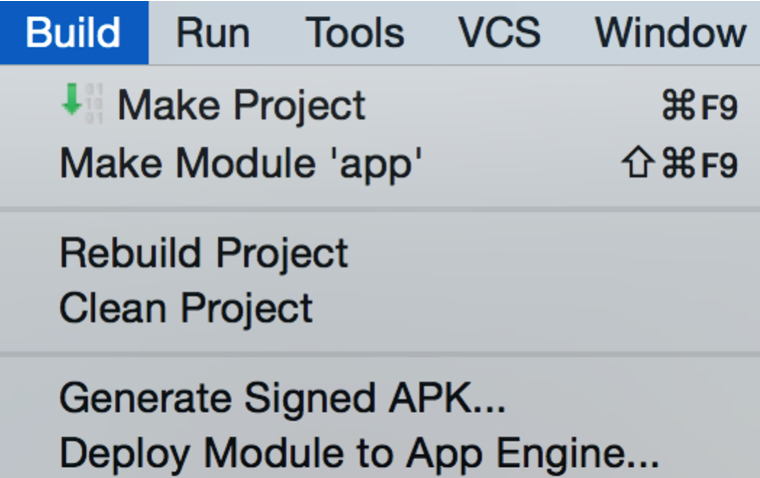Open the Window menu
760x478 pixels.
(x=671, y=33)
